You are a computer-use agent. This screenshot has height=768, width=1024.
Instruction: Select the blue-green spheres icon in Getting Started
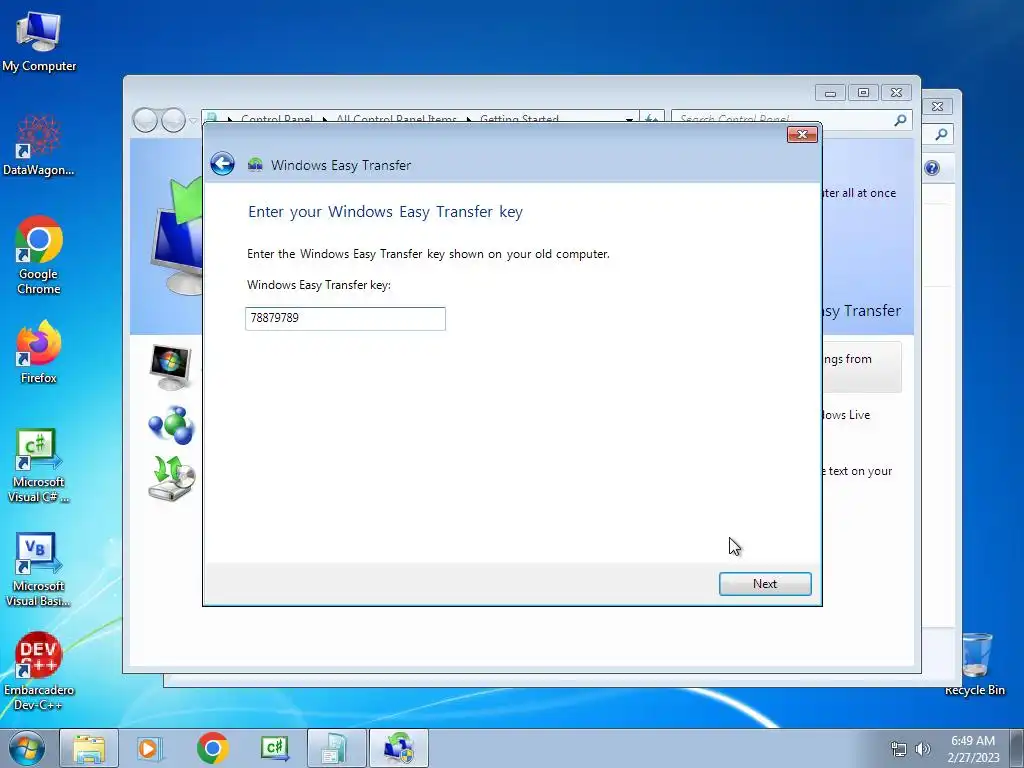point(171,425)
